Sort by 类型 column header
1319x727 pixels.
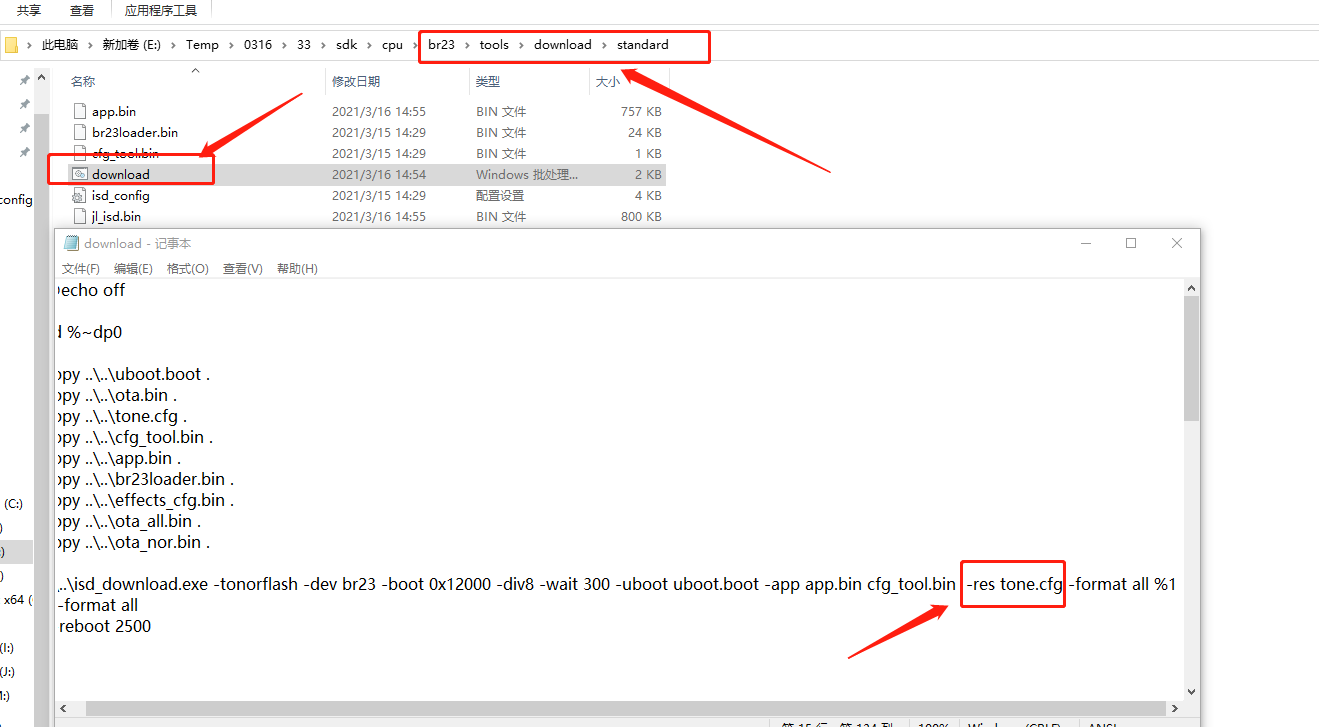[488, 82]
